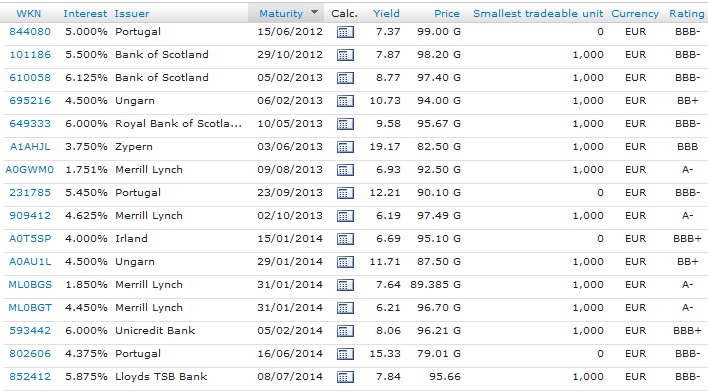
Task: Open calculator icon in row ML0BGS
Action: 345,285
